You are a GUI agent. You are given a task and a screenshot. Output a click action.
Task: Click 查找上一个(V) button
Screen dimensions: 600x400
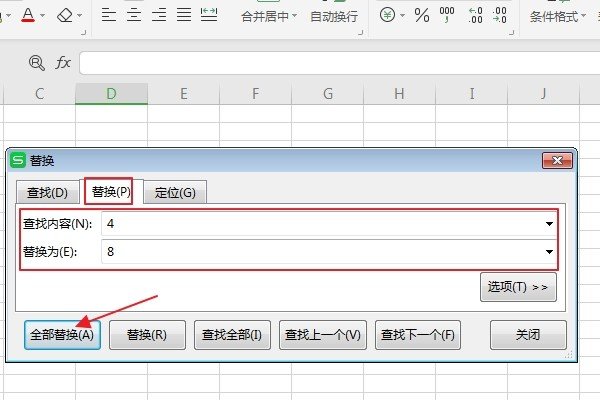click(x=323, y=335)
